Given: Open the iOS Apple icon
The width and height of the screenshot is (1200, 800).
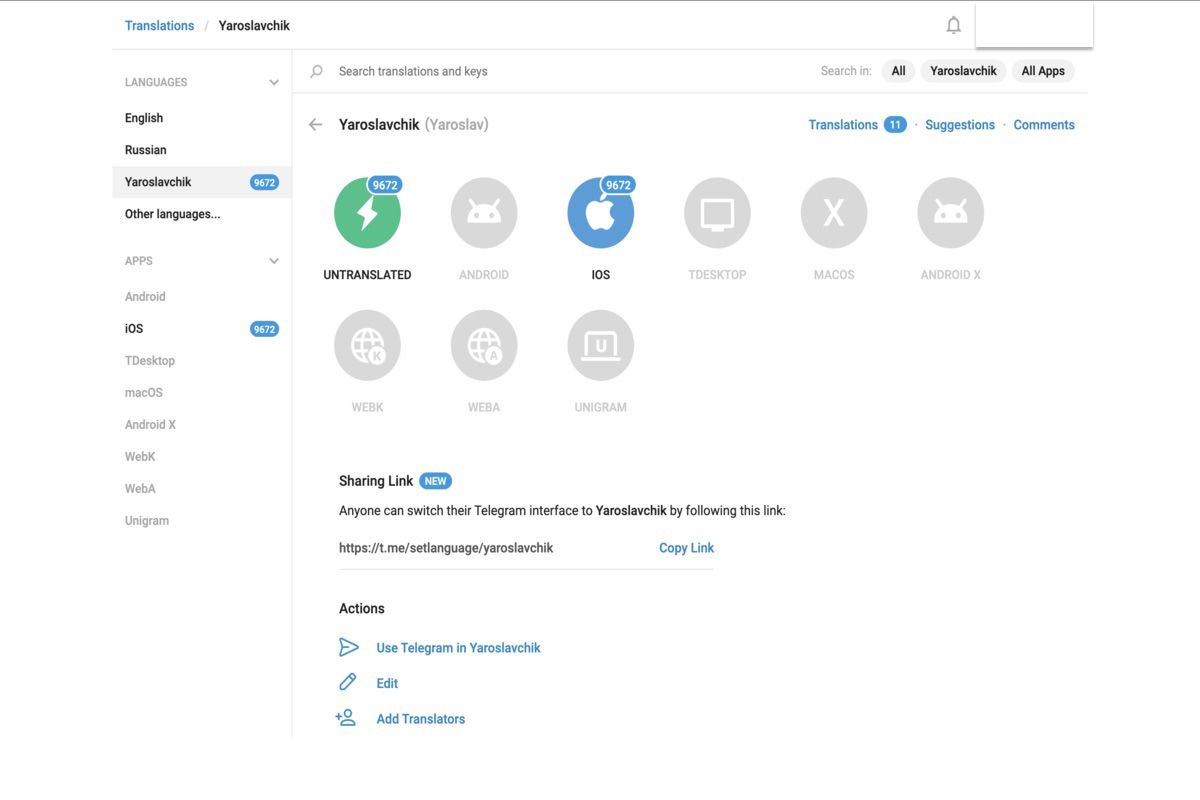Looking at the screenshot, I should [600, 213].
